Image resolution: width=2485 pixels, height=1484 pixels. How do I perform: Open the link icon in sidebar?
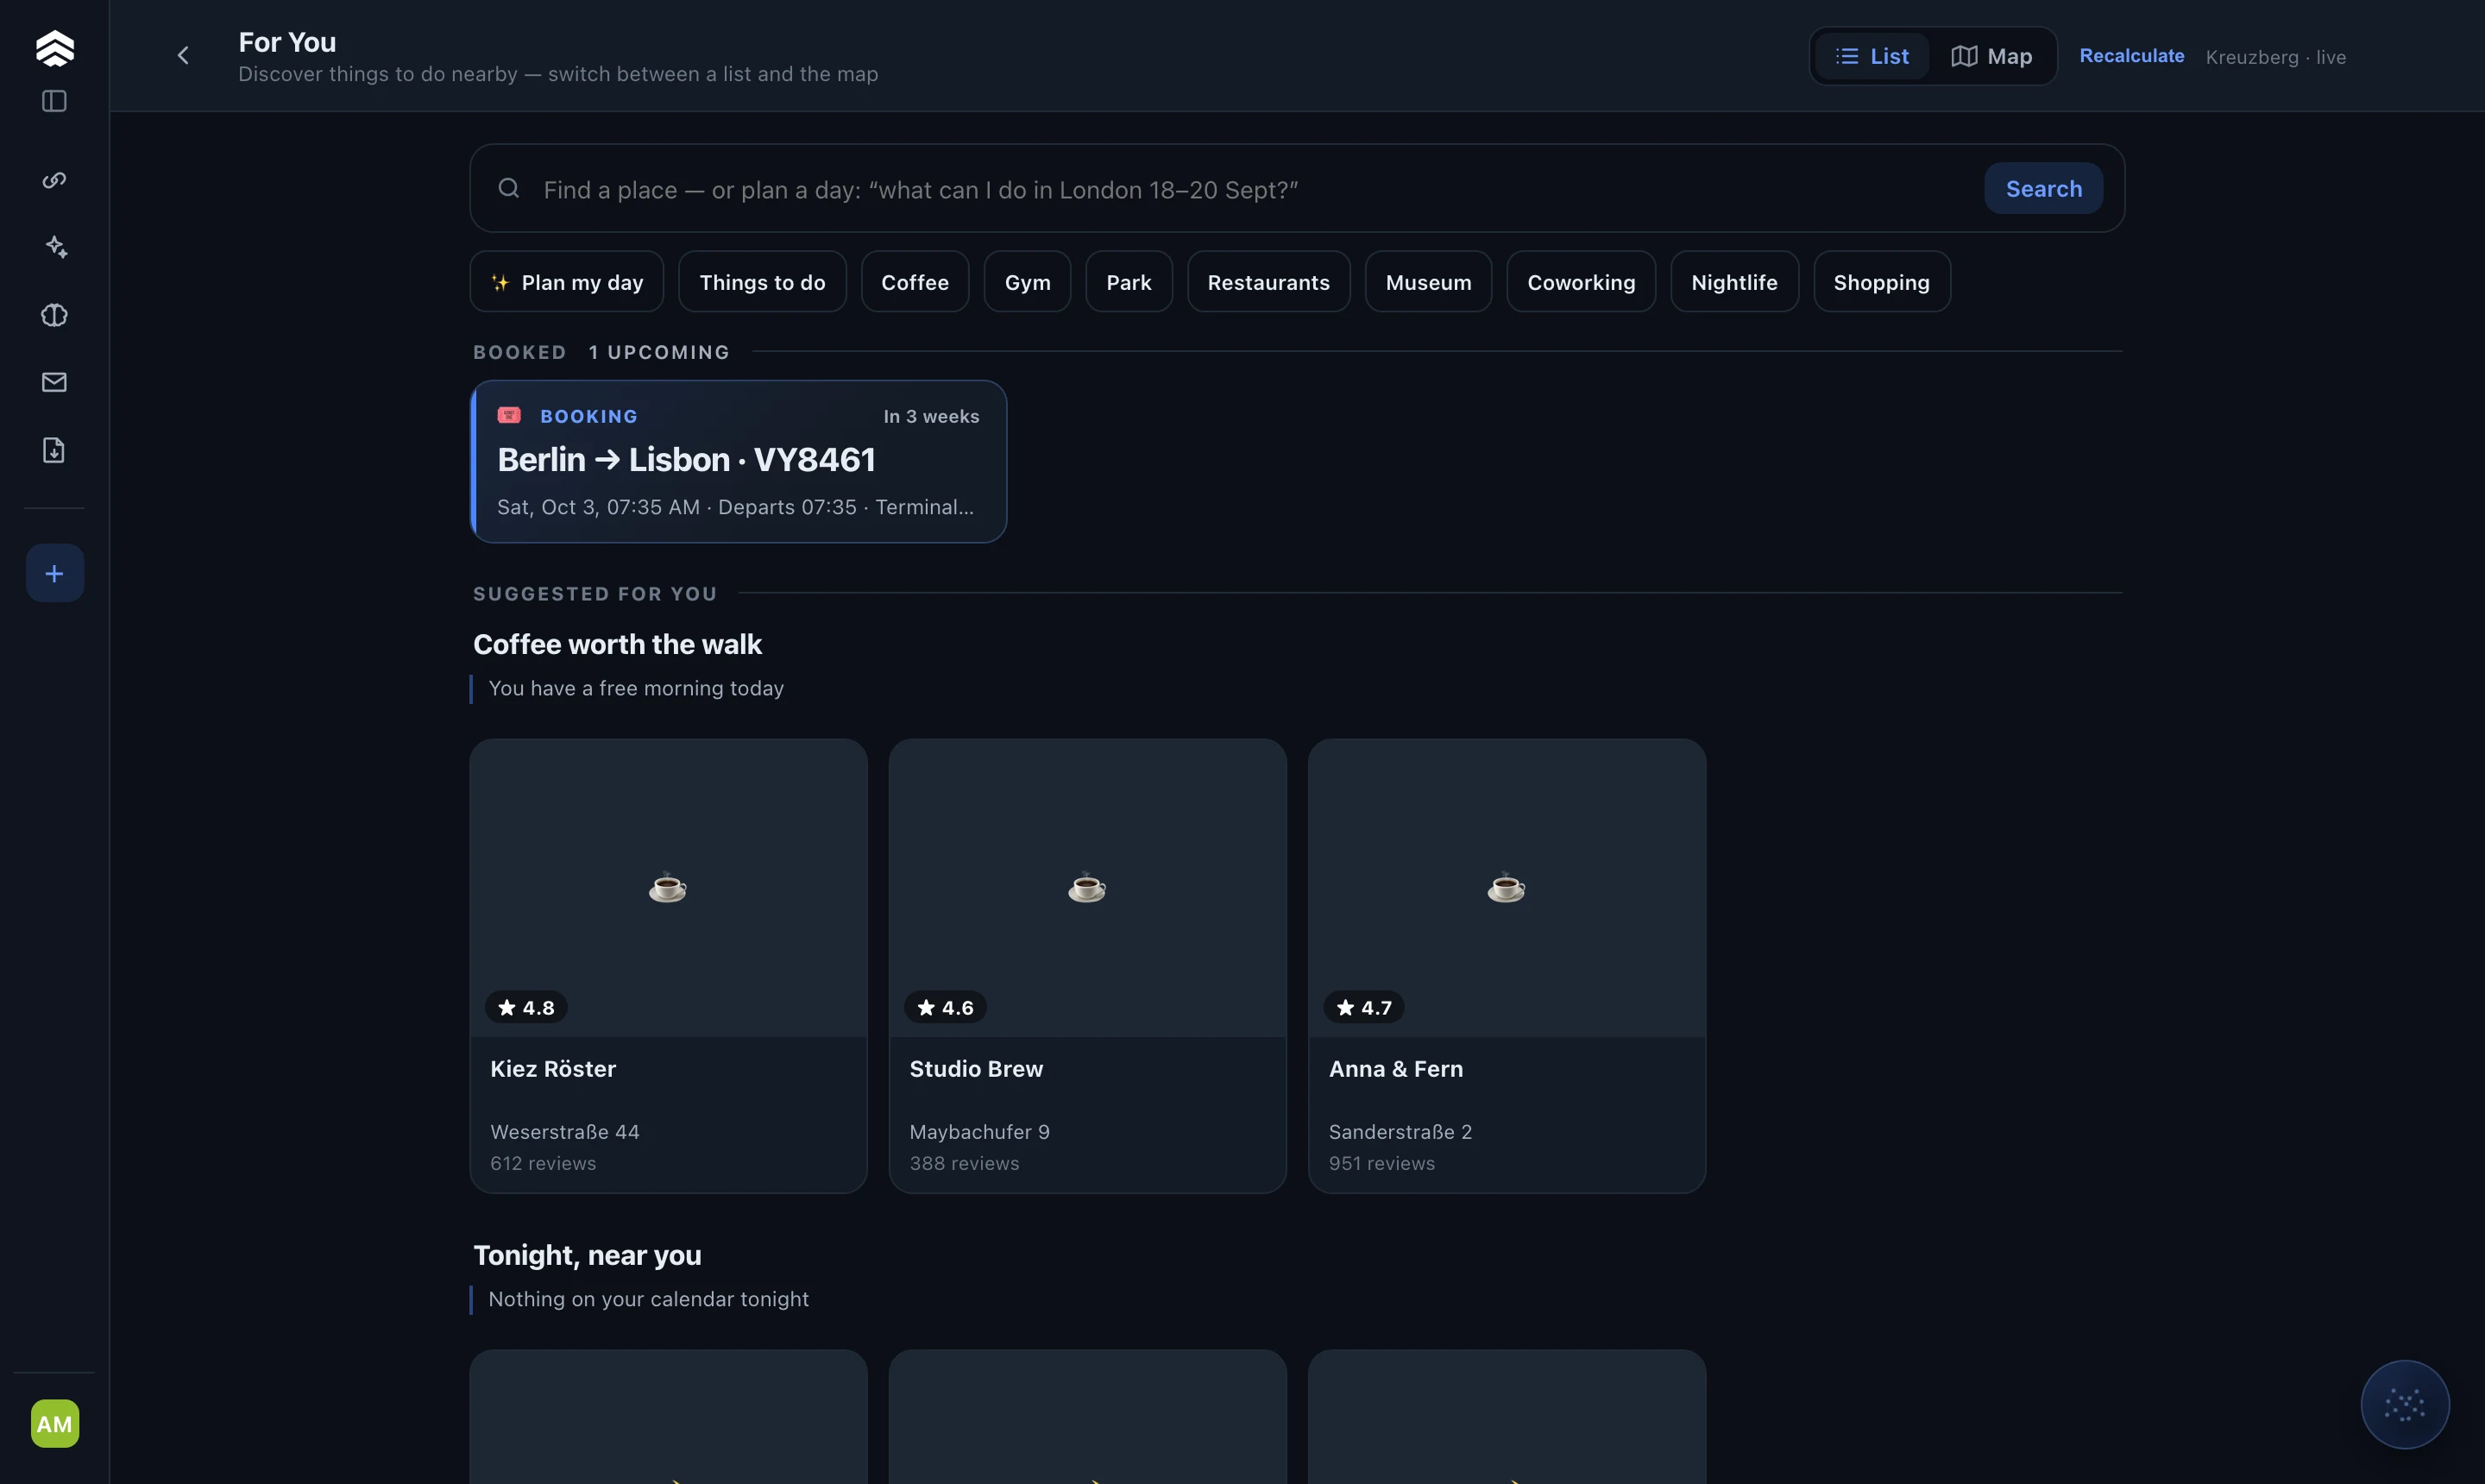pos(54,180)
